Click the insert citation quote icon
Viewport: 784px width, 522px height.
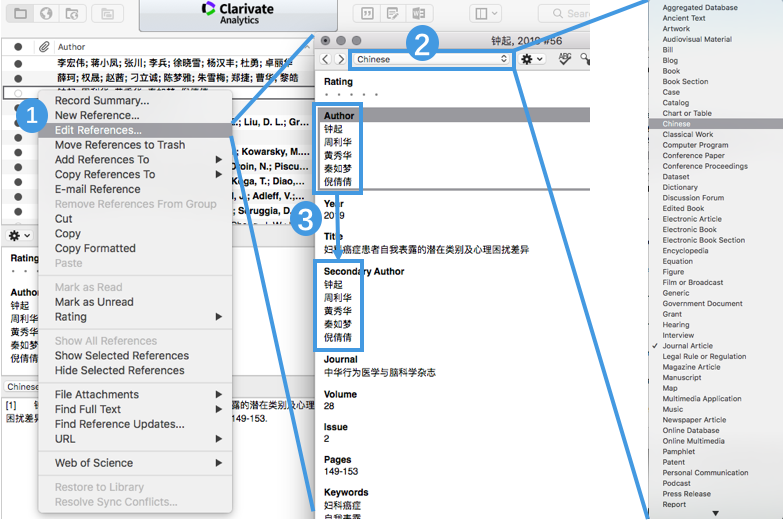coord(367,13)
